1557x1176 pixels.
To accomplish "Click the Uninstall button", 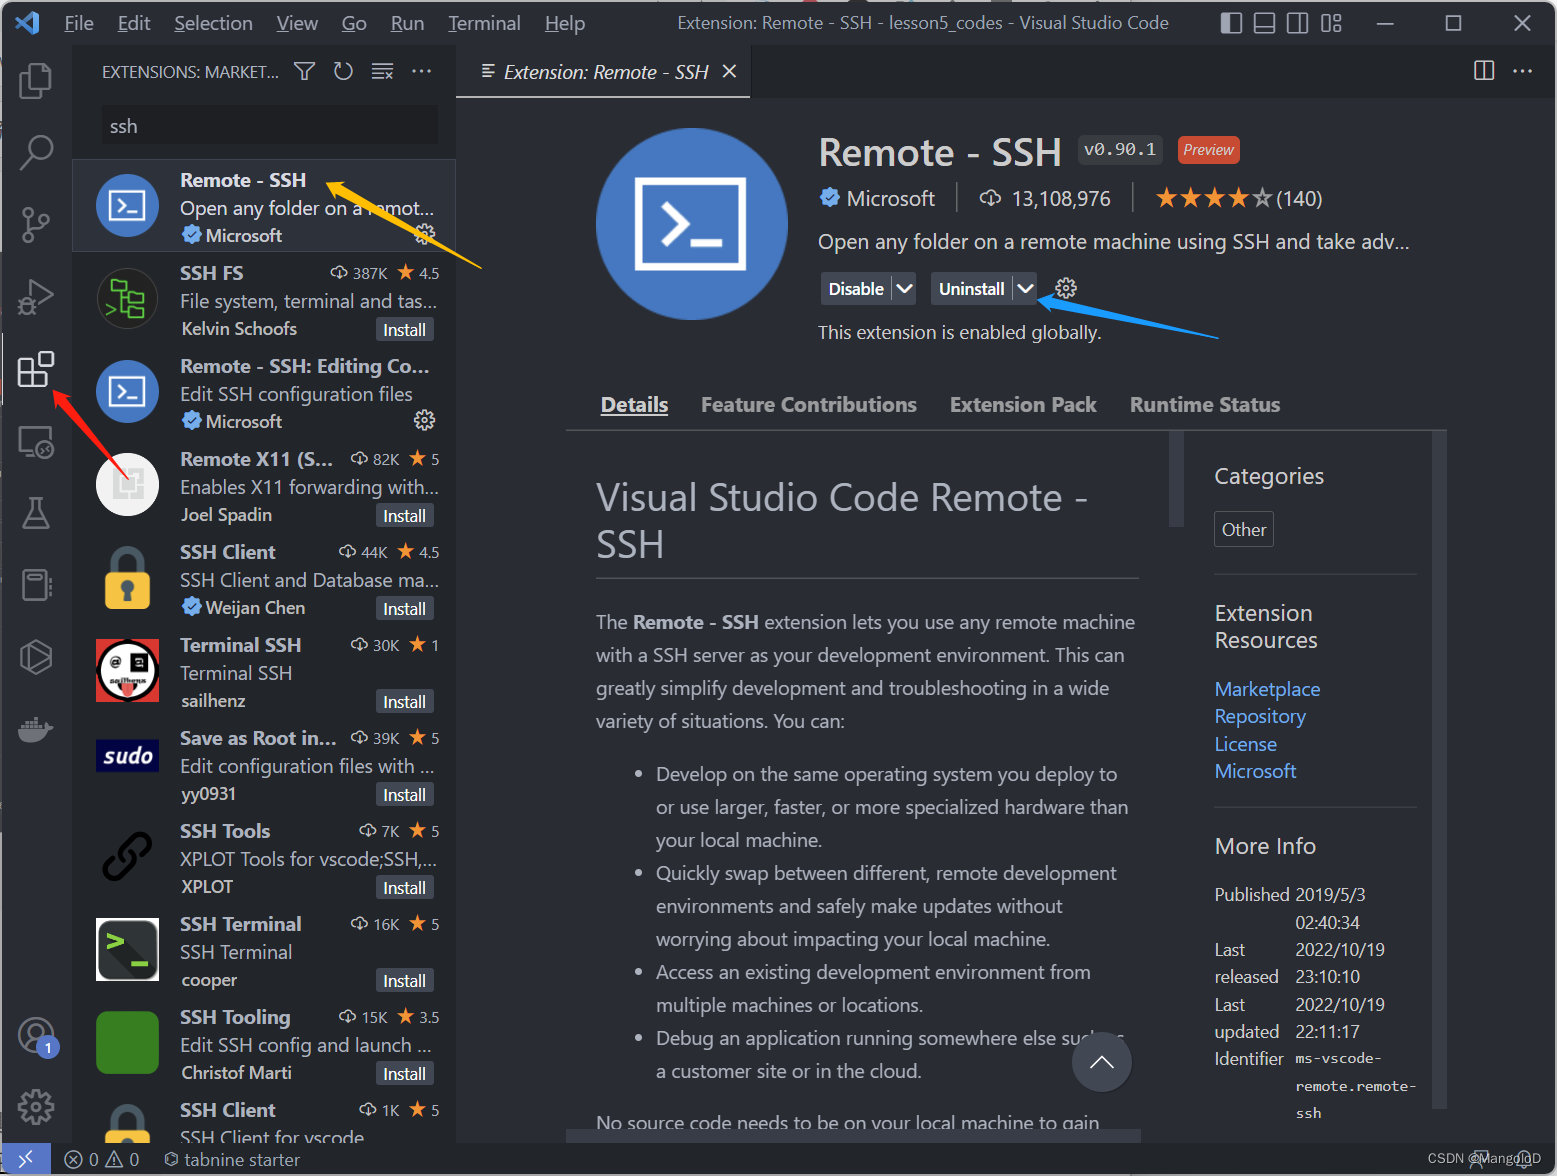I will click(x=971, y=289).
